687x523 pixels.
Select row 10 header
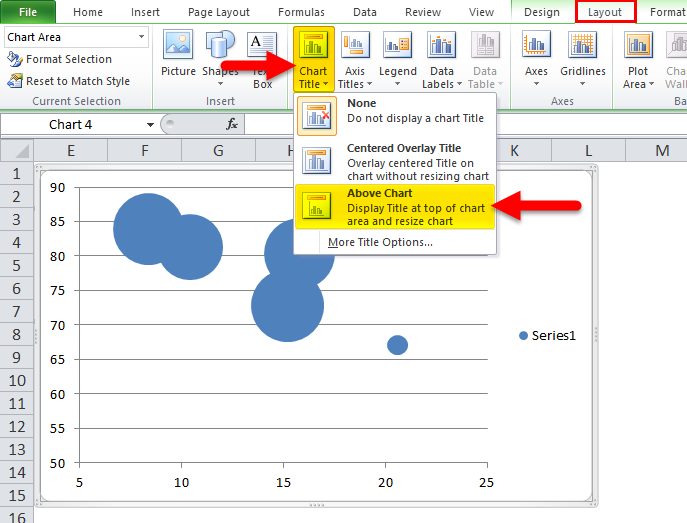17,381
